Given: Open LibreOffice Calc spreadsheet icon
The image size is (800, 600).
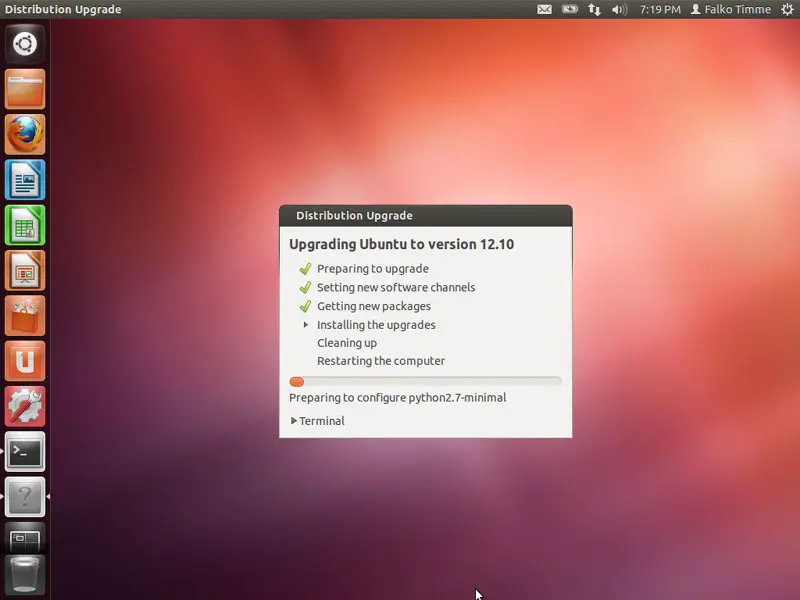Looking at the screenshot, I should click(x=25, y=225).
